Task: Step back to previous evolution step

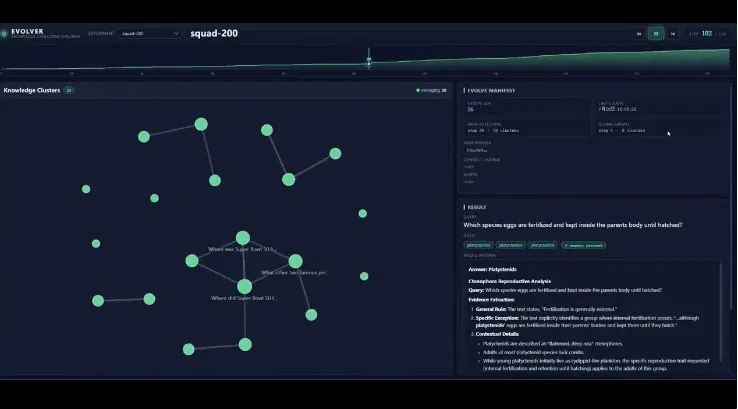Action: (x=639, y=33)
